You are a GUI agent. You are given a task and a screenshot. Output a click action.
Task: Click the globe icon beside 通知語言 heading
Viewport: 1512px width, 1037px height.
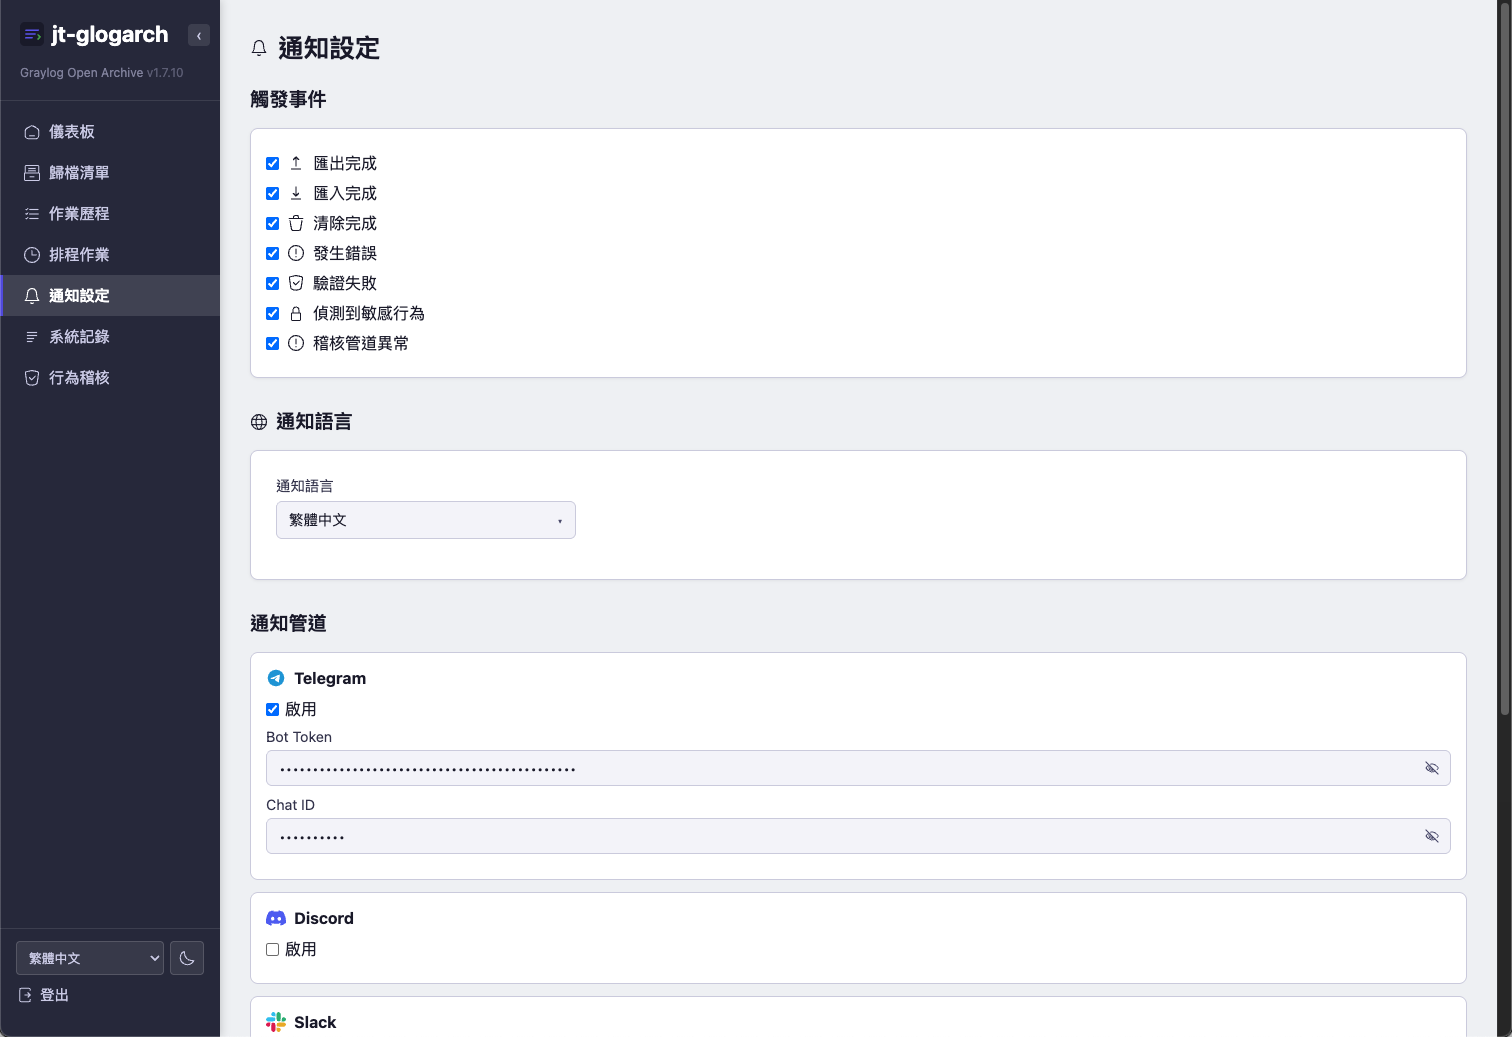(259, 422)
